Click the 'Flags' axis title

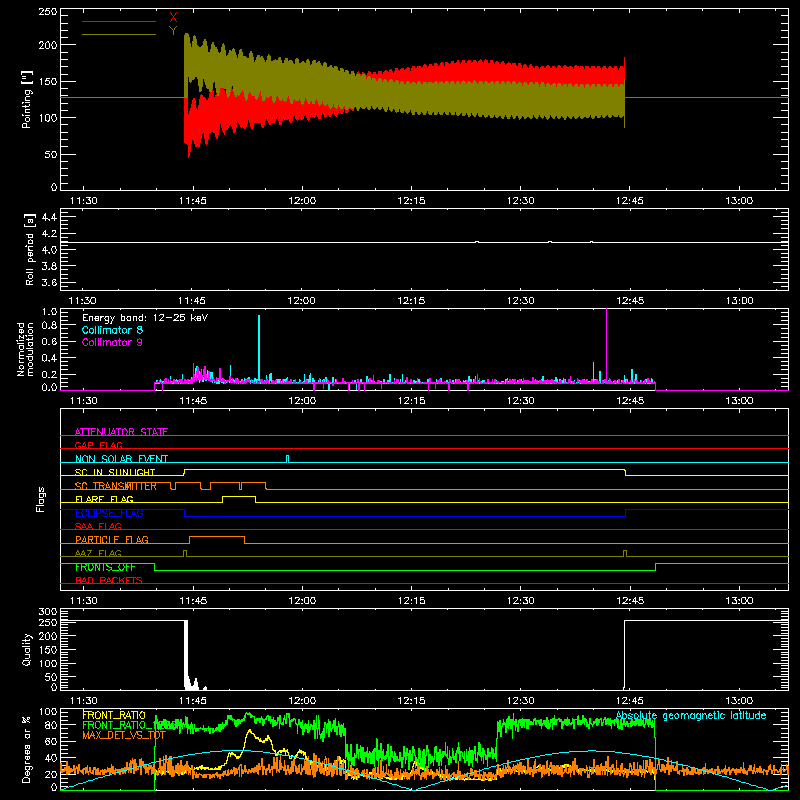click(40, 499)
